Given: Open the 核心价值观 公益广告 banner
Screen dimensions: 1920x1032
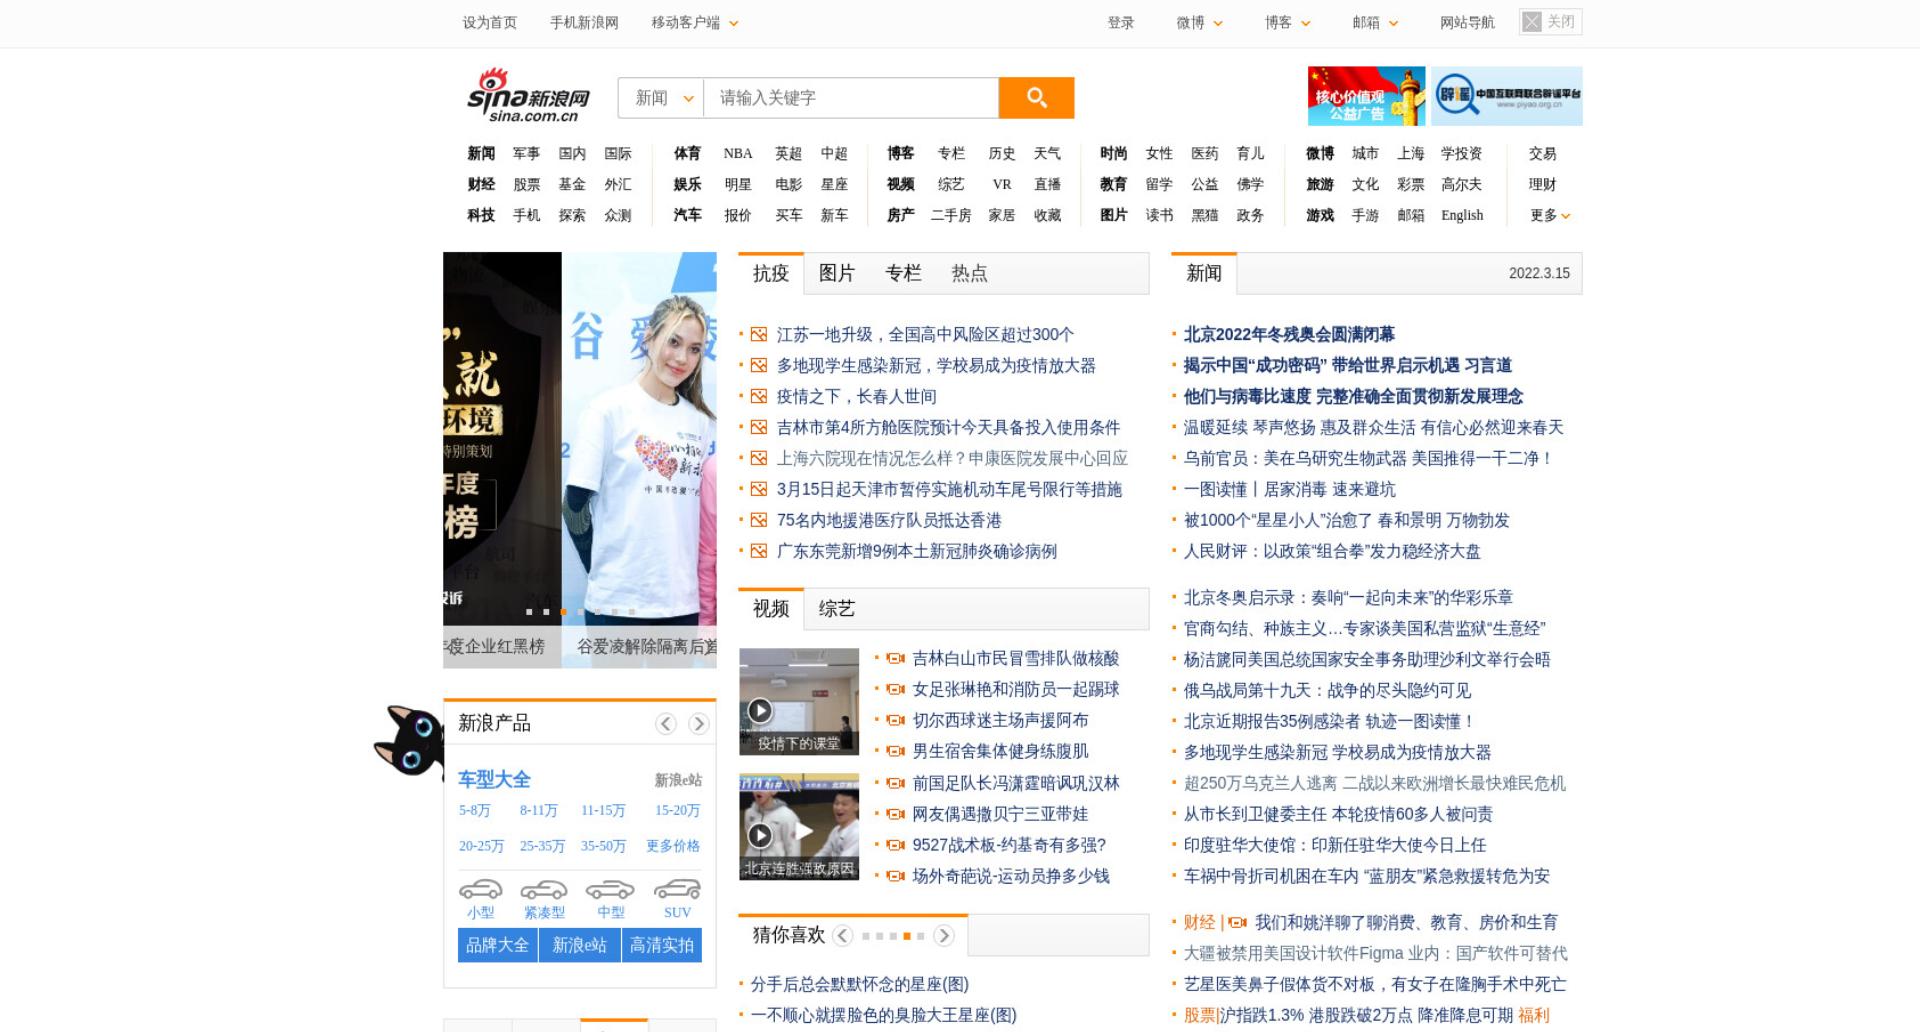Looking at the screenshot, I should point(1366,96).
